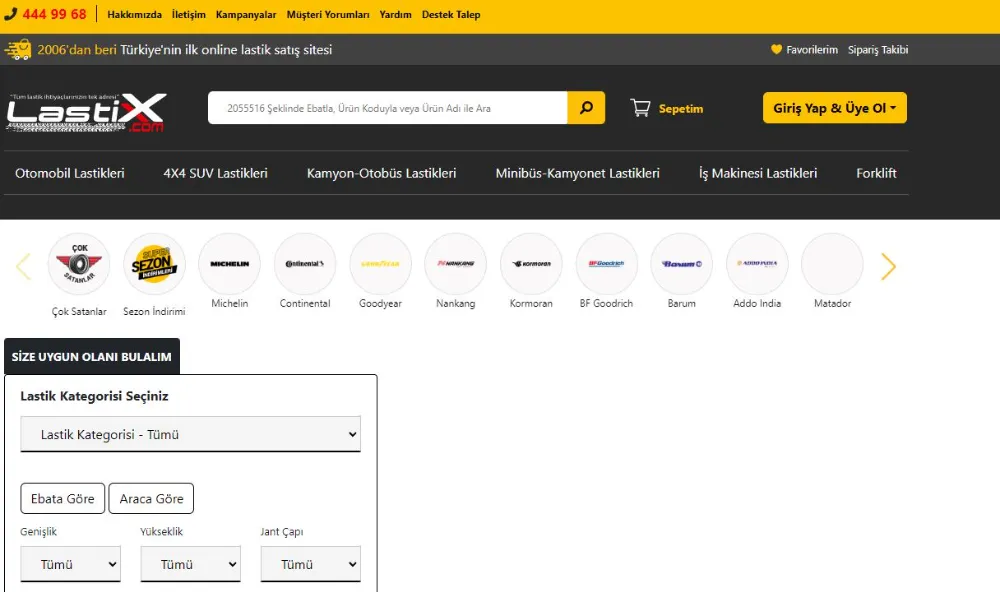
Task: Click the Addo India label text
Action: pos(757,303)
